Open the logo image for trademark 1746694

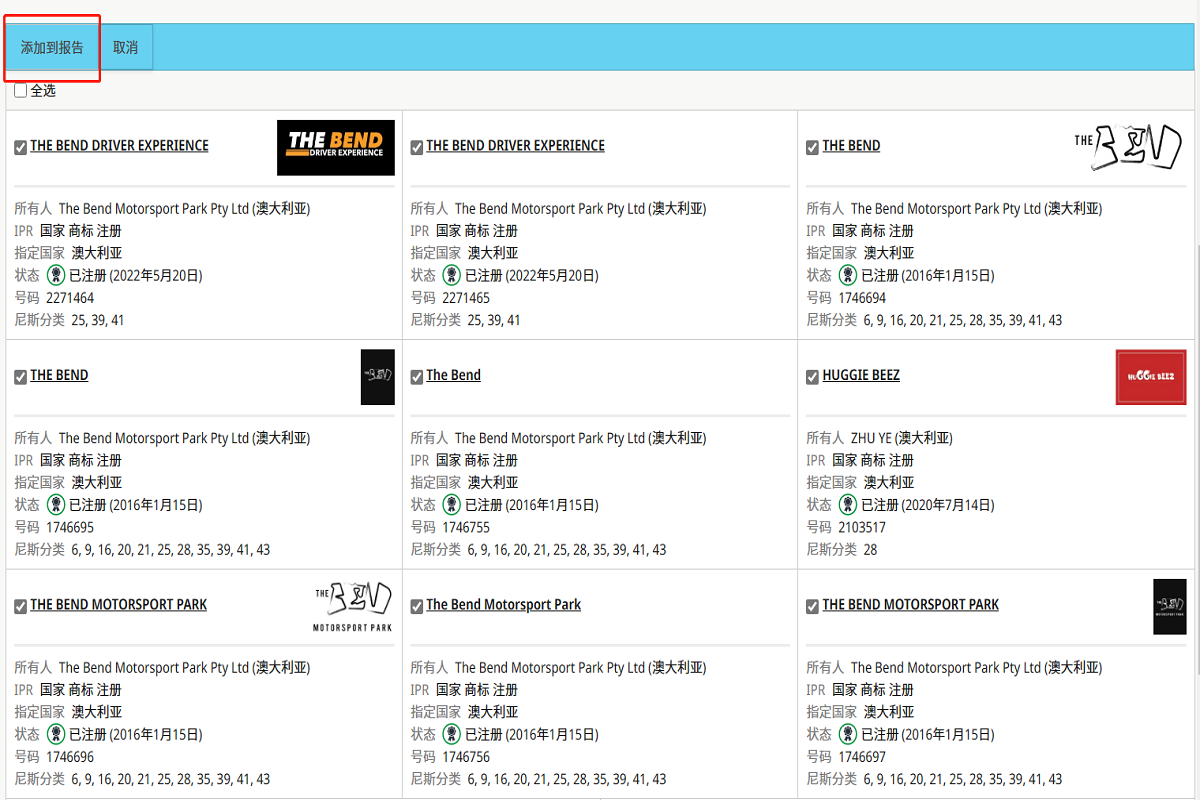[1129, 148]
